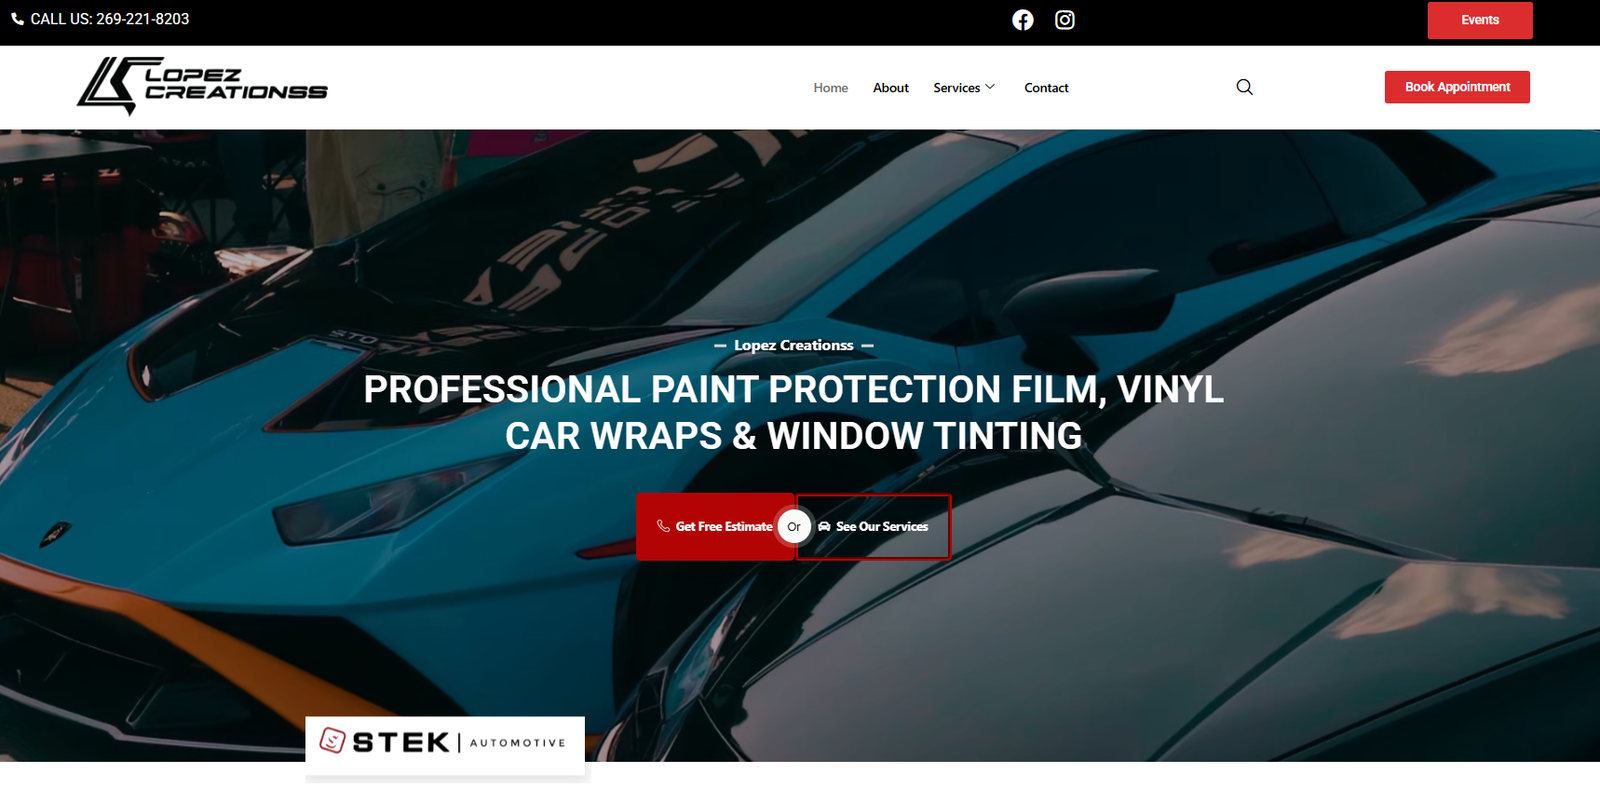Expand the Services dropdown chevron

(990, 87)
